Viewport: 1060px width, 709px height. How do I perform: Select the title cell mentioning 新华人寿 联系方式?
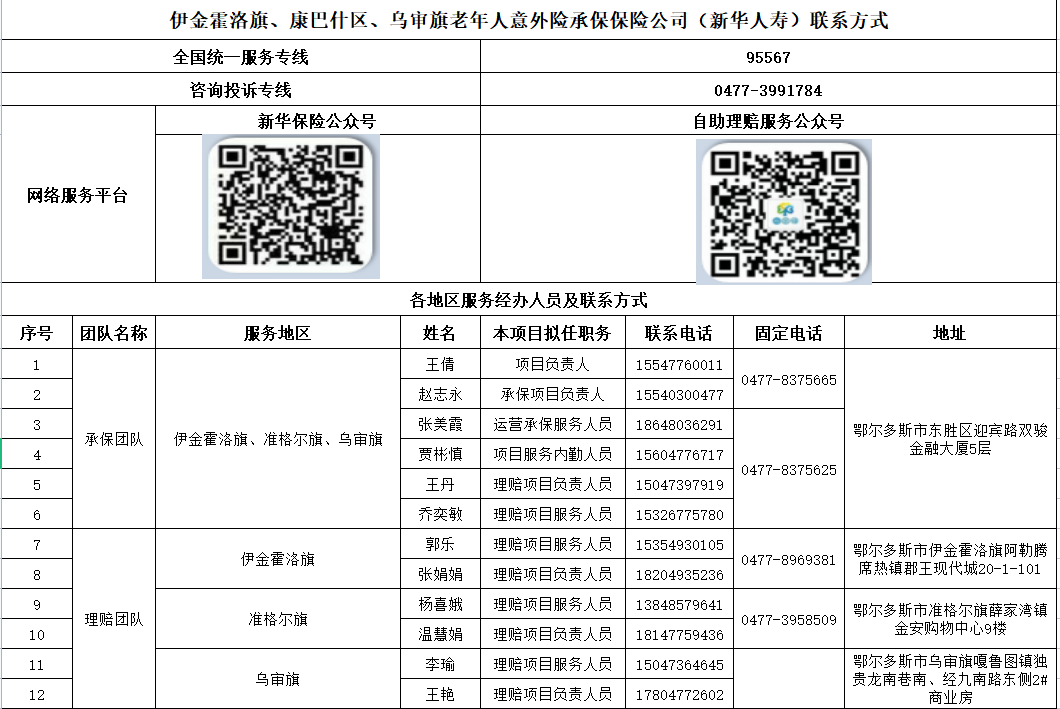click(x=529, y=20)
